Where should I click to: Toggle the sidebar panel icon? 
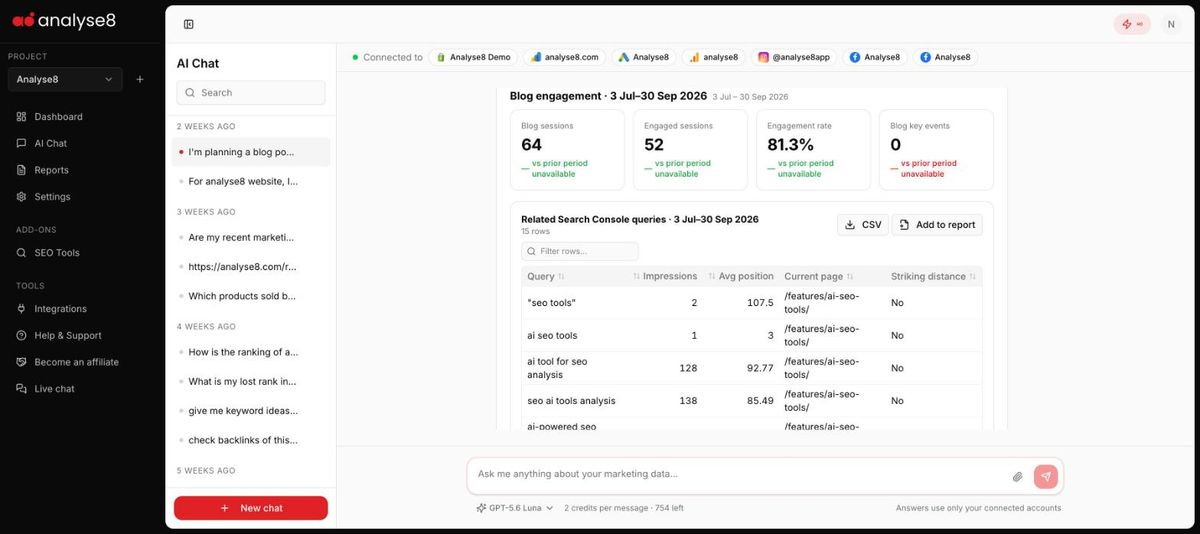coord(189,24)
